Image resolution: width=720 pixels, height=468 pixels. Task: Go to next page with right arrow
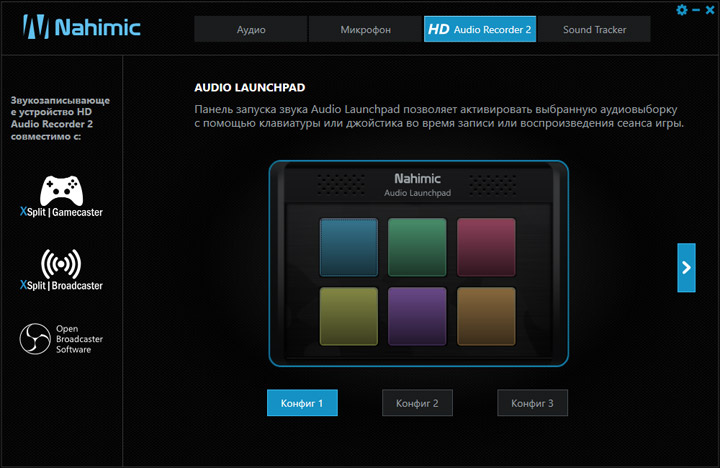point(686,268)
